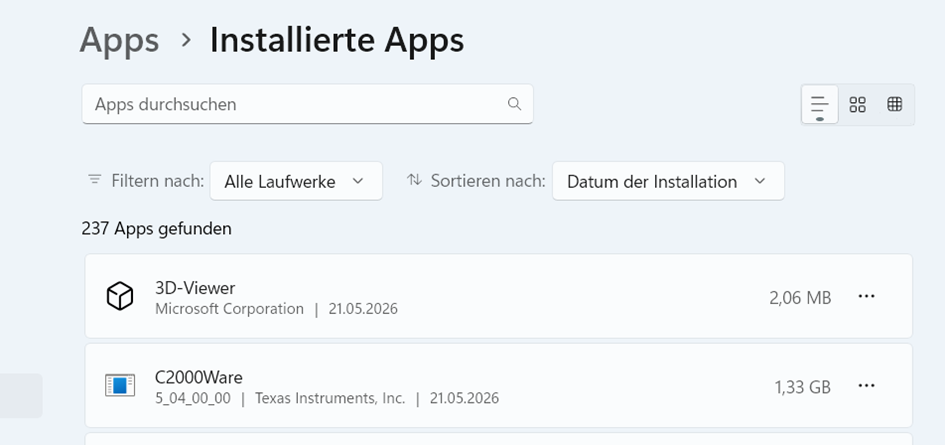Click the 237 Apps gefunden text
945x445 pixels.
[157, 229]
